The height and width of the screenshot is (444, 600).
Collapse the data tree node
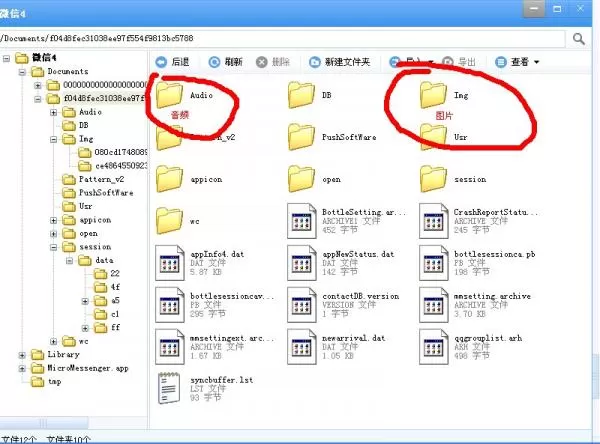[x=69, y=261]
